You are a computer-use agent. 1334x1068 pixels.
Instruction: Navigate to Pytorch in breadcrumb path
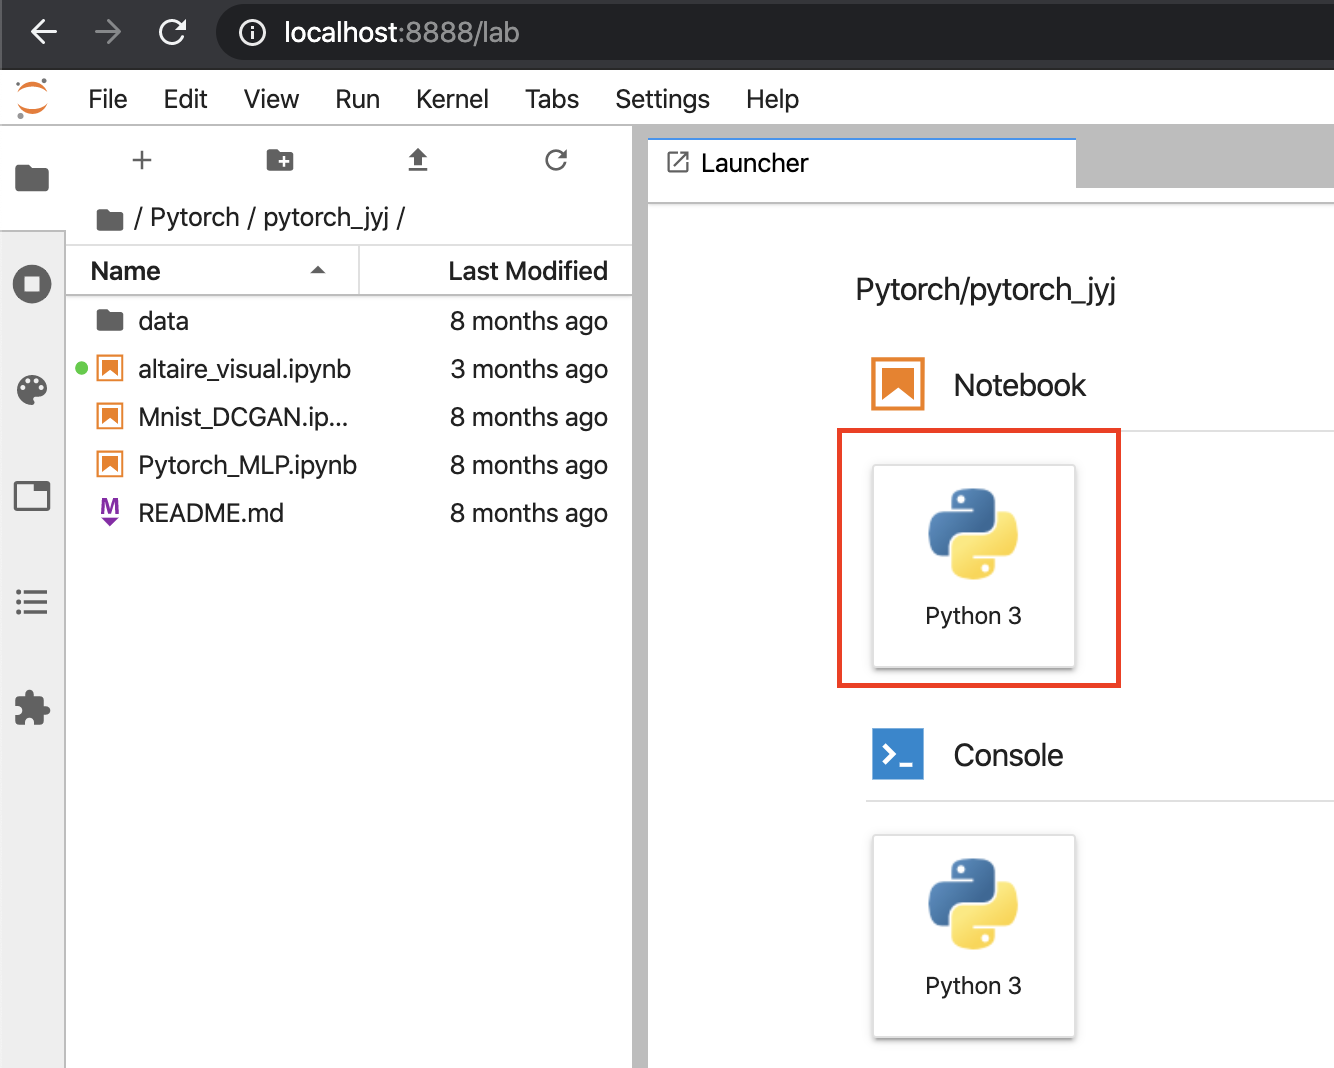(194, 217)
